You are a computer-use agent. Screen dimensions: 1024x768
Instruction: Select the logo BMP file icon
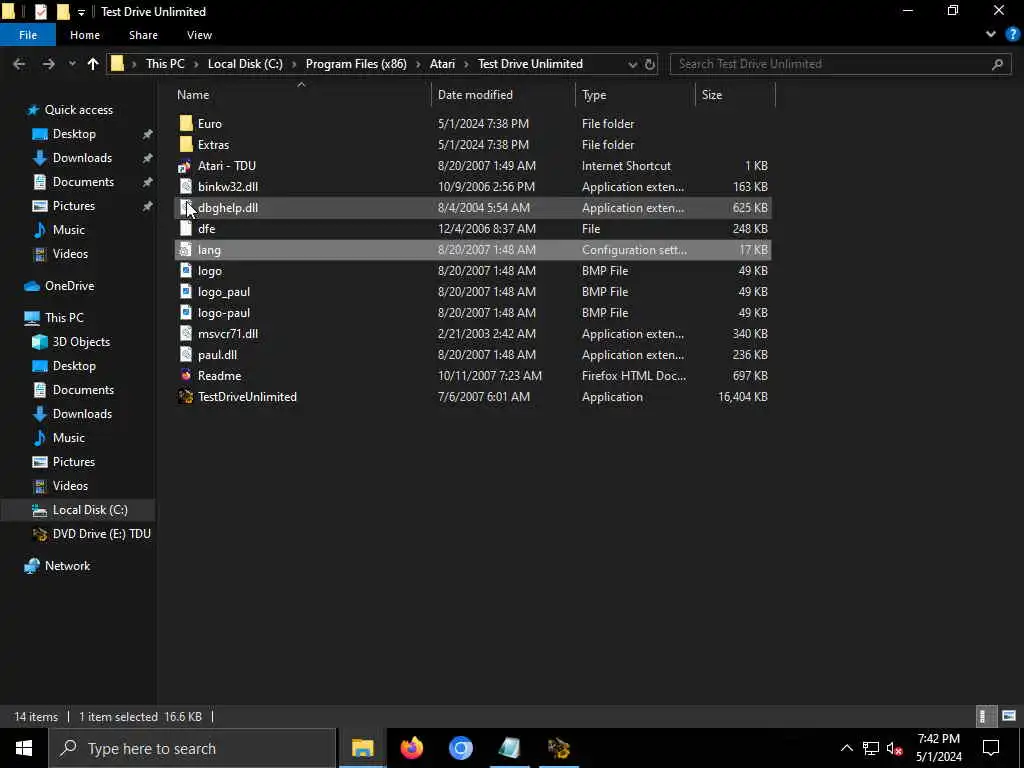pyautogui.click(x=186, y=270)
